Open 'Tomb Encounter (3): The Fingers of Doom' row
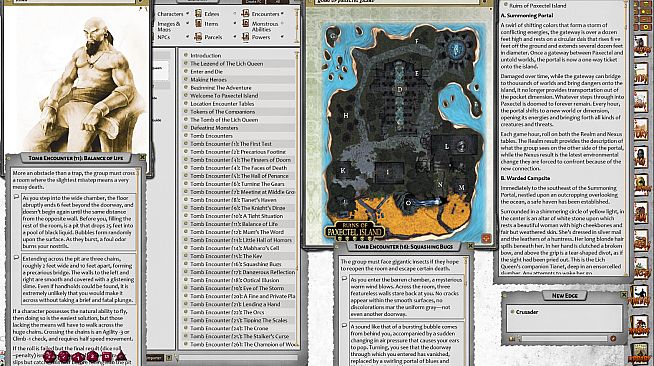 coord(240,160)
